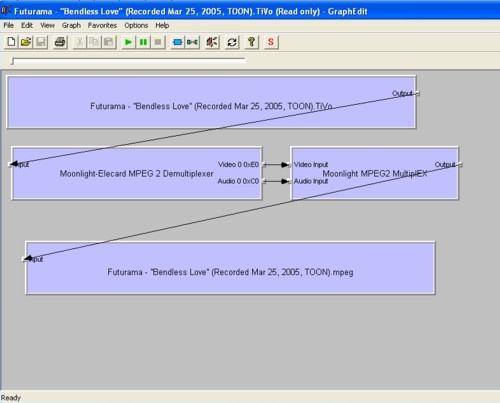500x403 pixels.
Task: Click the multiplexer's Video Input pin
Action: click(x=289, y=165)
